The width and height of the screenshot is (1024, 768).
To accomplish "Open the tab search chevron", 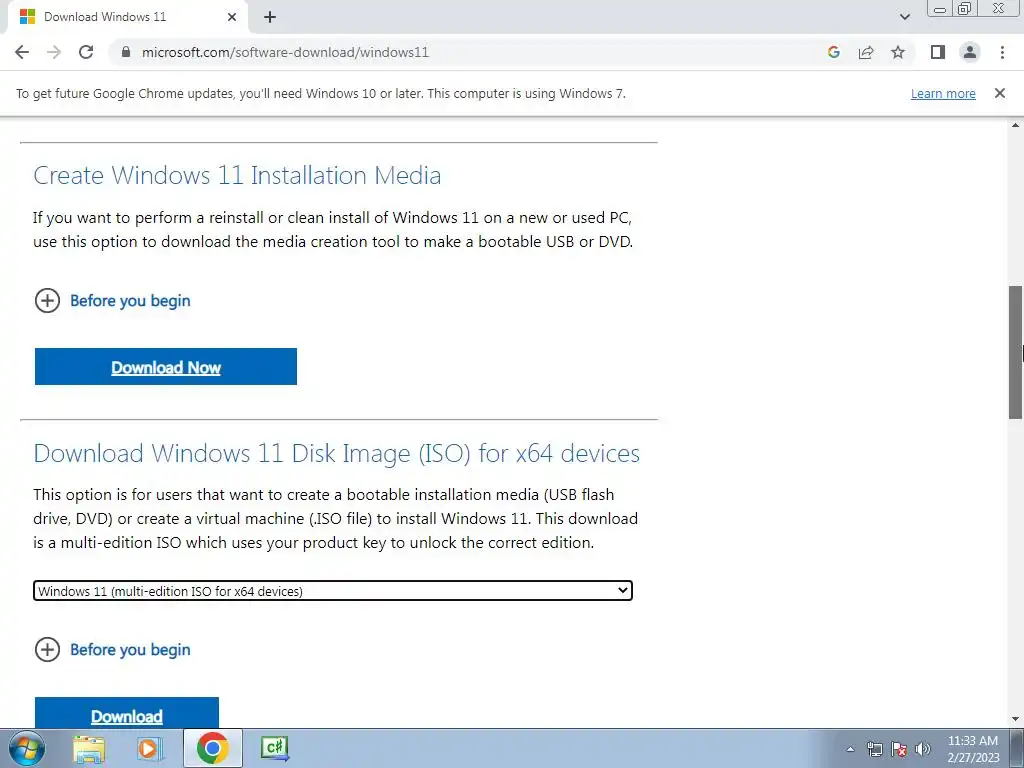I will 904,17.
